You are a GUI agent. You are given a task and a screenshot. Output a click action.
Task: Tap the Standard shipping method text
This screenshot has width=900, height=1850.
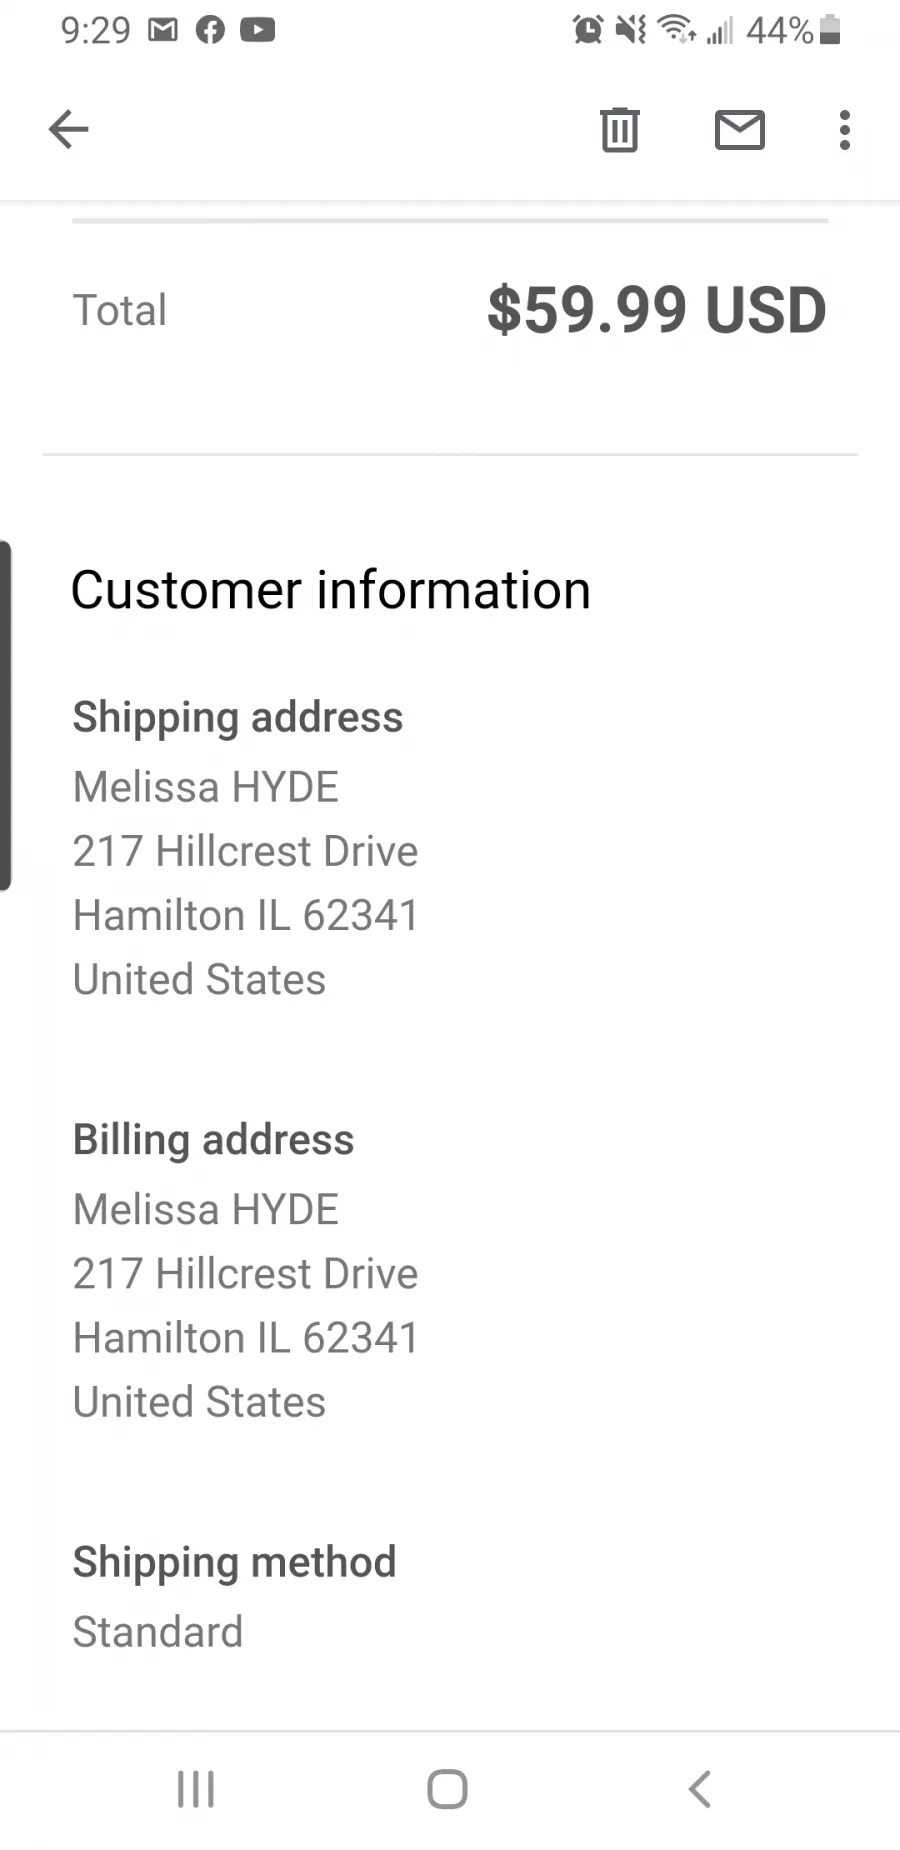coord(158,1632)
